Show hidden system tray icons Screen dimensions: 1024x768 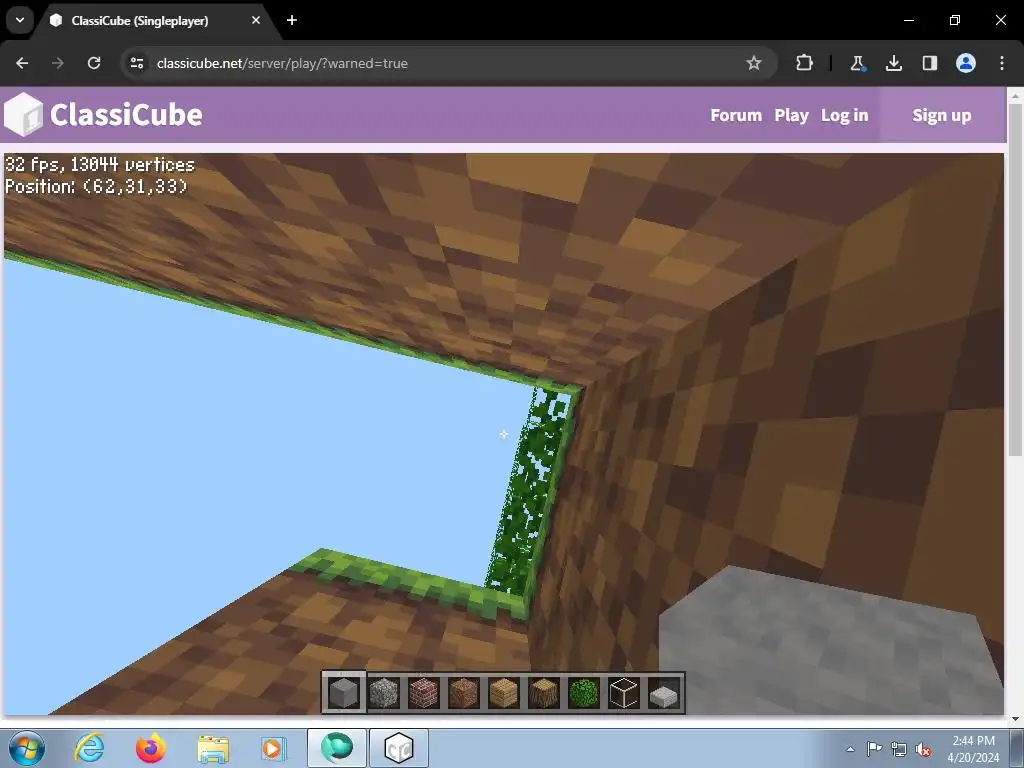click(x=850, y=749)
